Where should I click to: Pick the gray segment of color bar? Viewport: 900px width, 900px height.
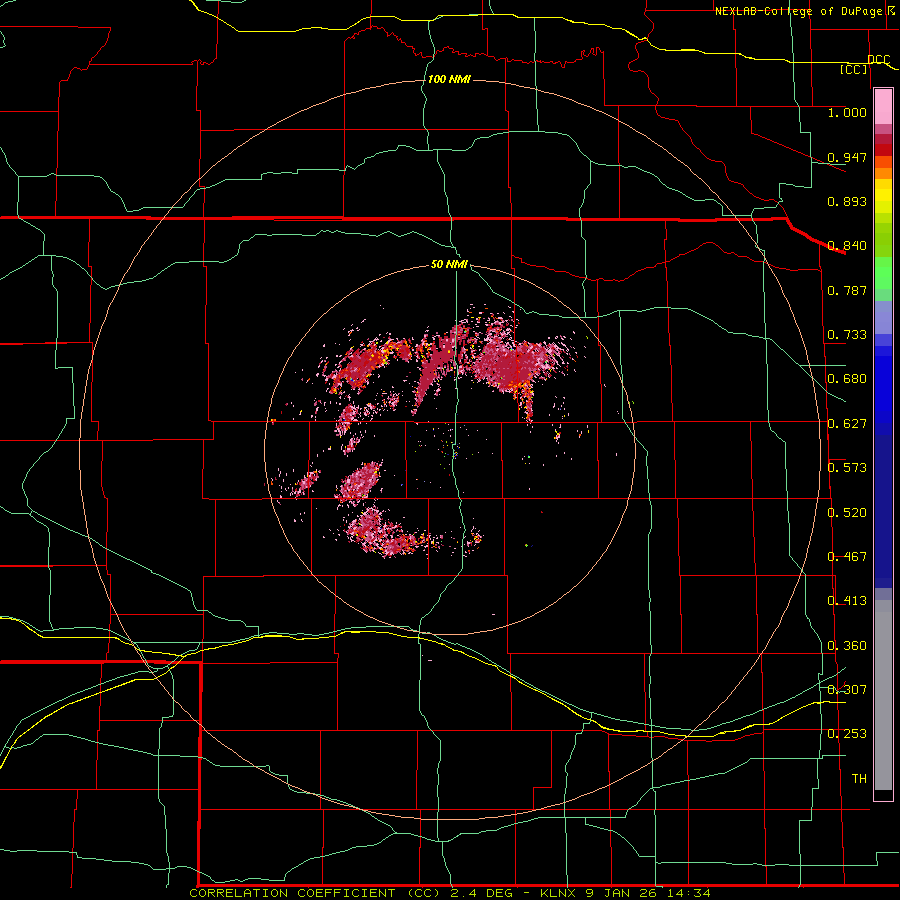883,695
